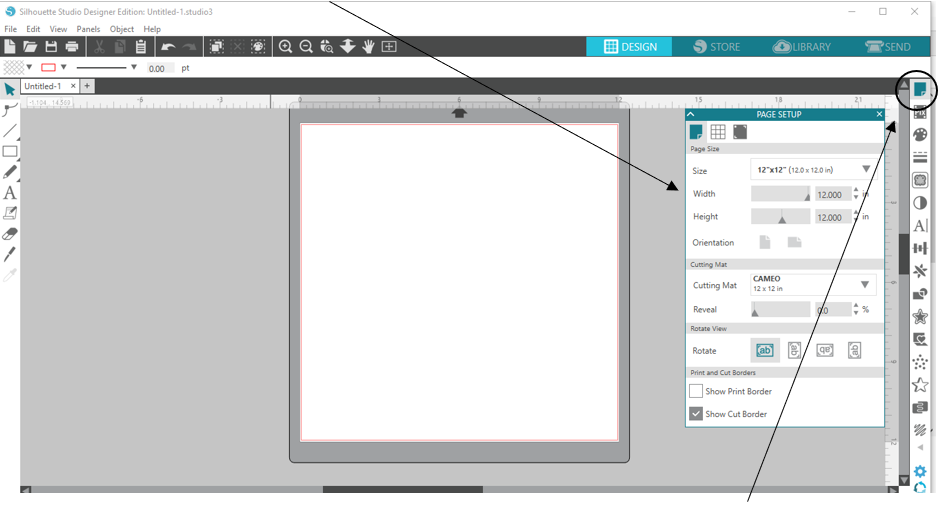
Task: Close the Page Setup panel
Action: point(879,114)
